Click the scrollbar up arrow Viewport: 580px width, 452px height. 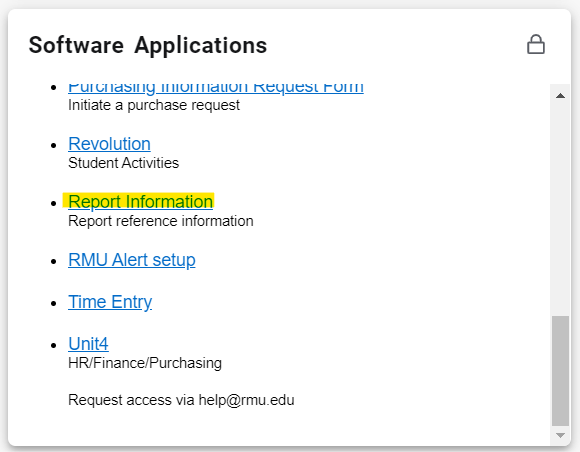pos(560,96)
